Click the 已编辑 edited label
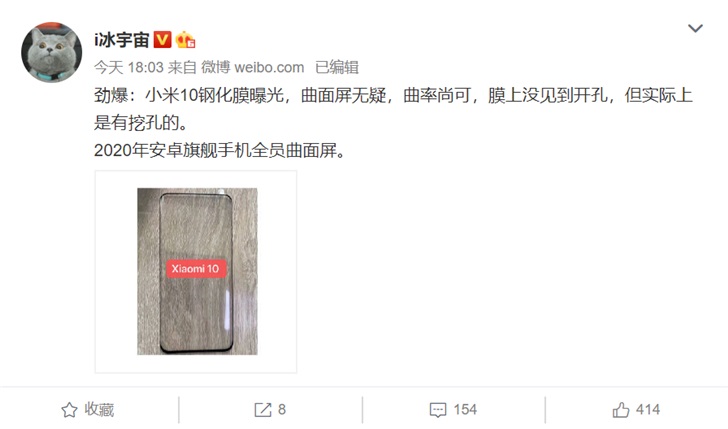The height and width of the screenshot is (429, 728). point(337,68)
